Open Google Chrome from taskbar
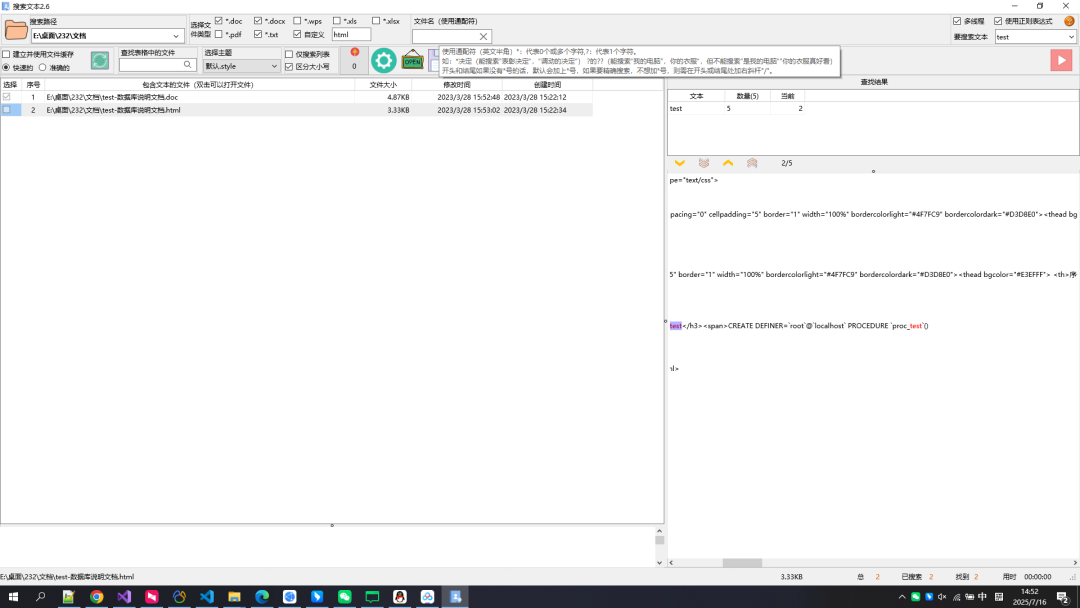This screenshot has height=608, width=1080. [96, 597]
